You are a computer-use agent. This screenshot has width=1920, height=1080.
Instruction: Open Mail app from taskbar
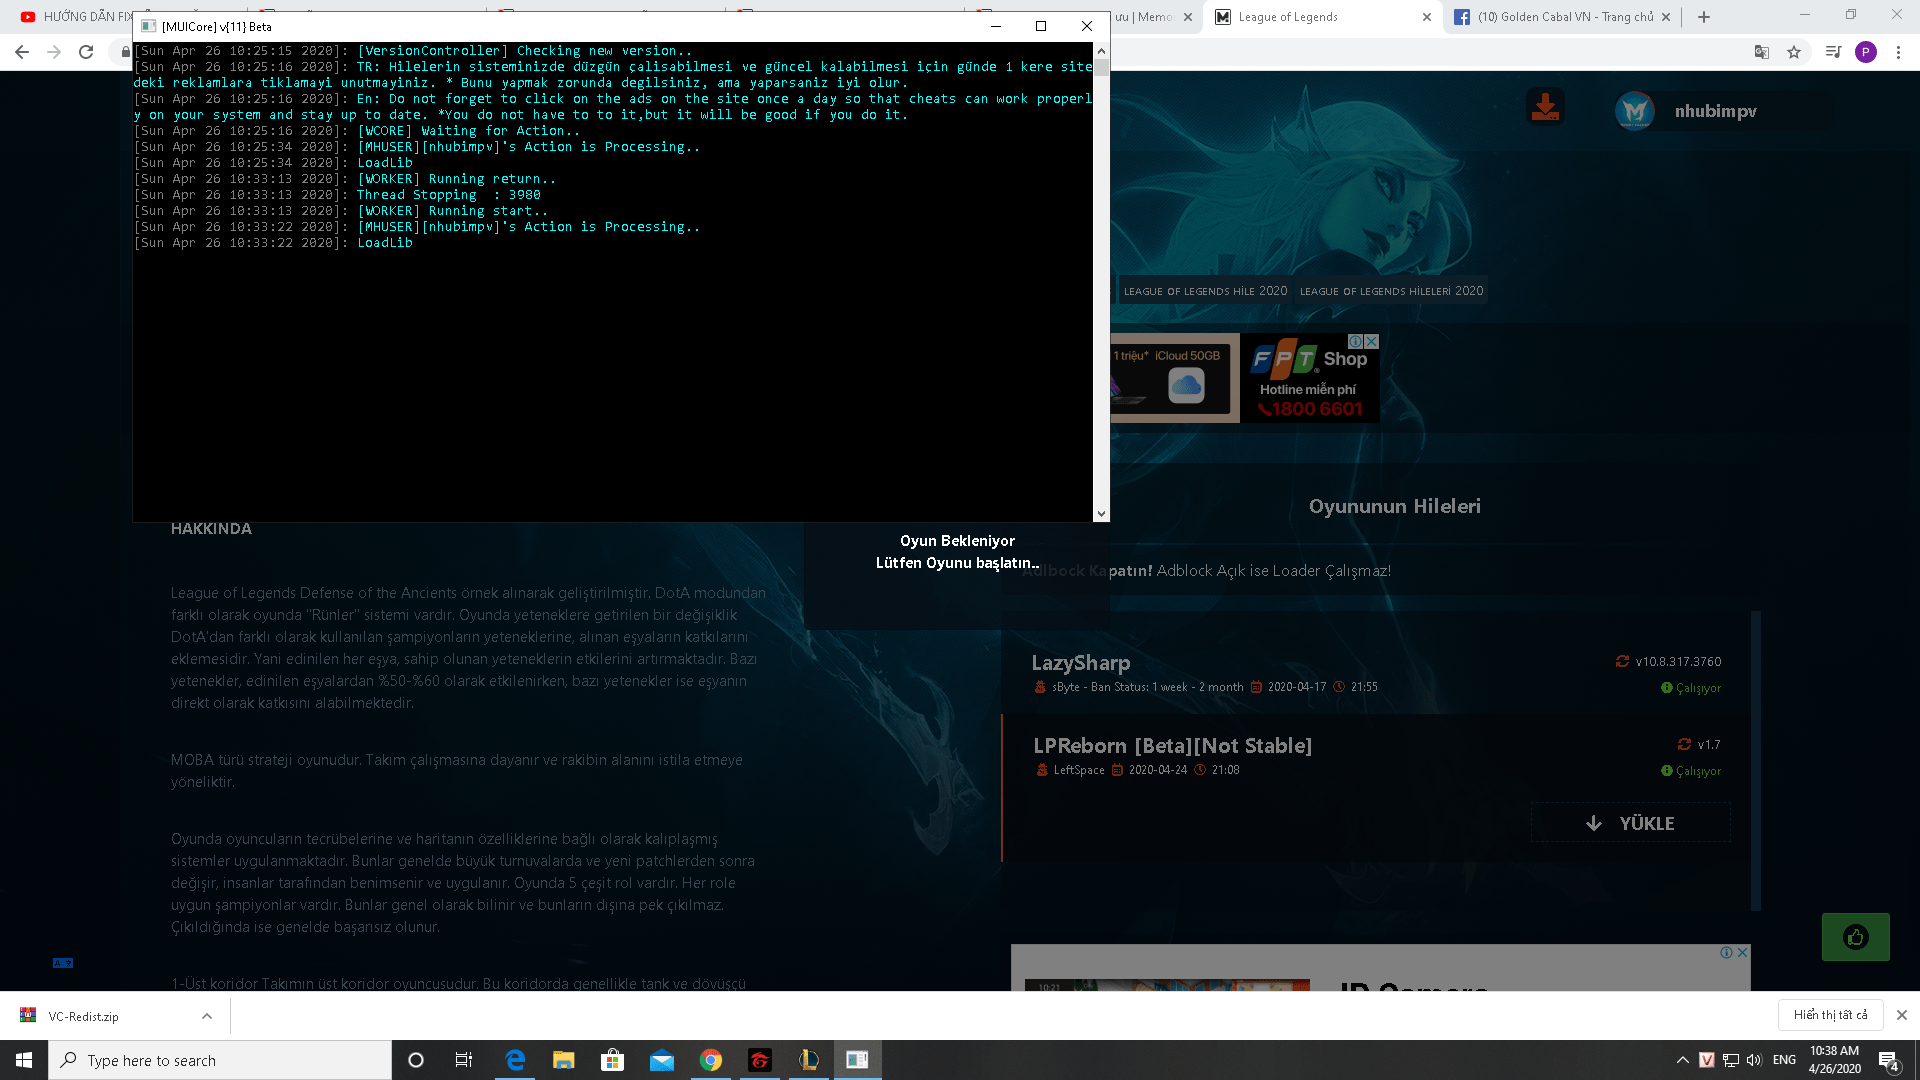click(x=661, y=1060)
